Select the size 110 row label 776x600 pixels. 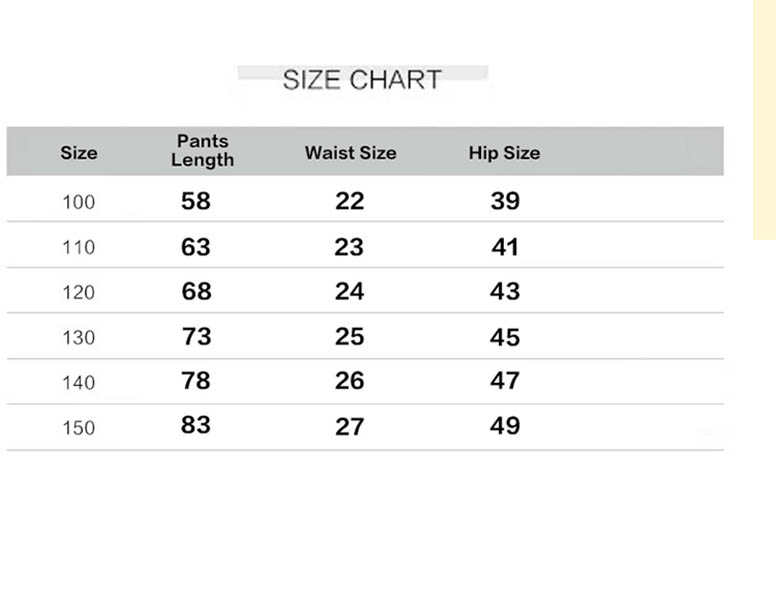79,247
